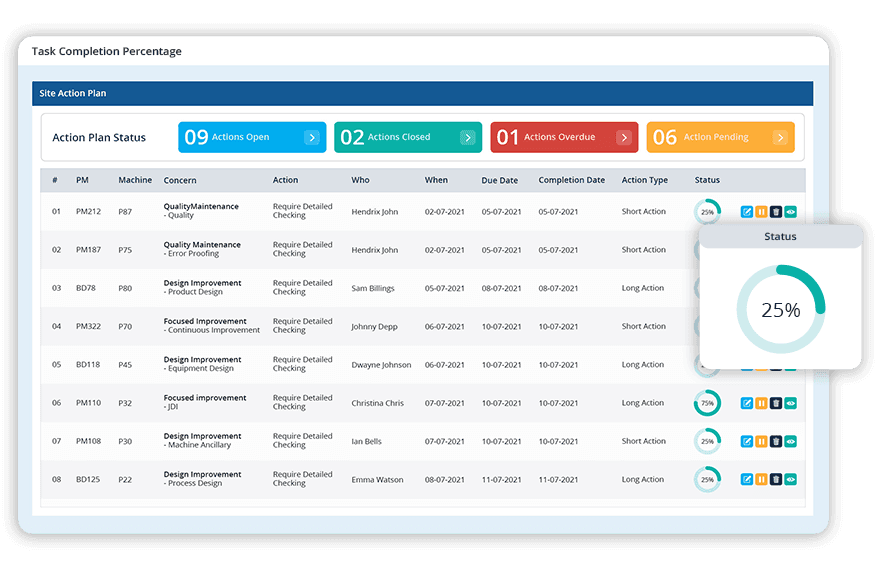Click the 25% progress ring for PM212
This screenshot has height=566, width=878.
(707, 212)
